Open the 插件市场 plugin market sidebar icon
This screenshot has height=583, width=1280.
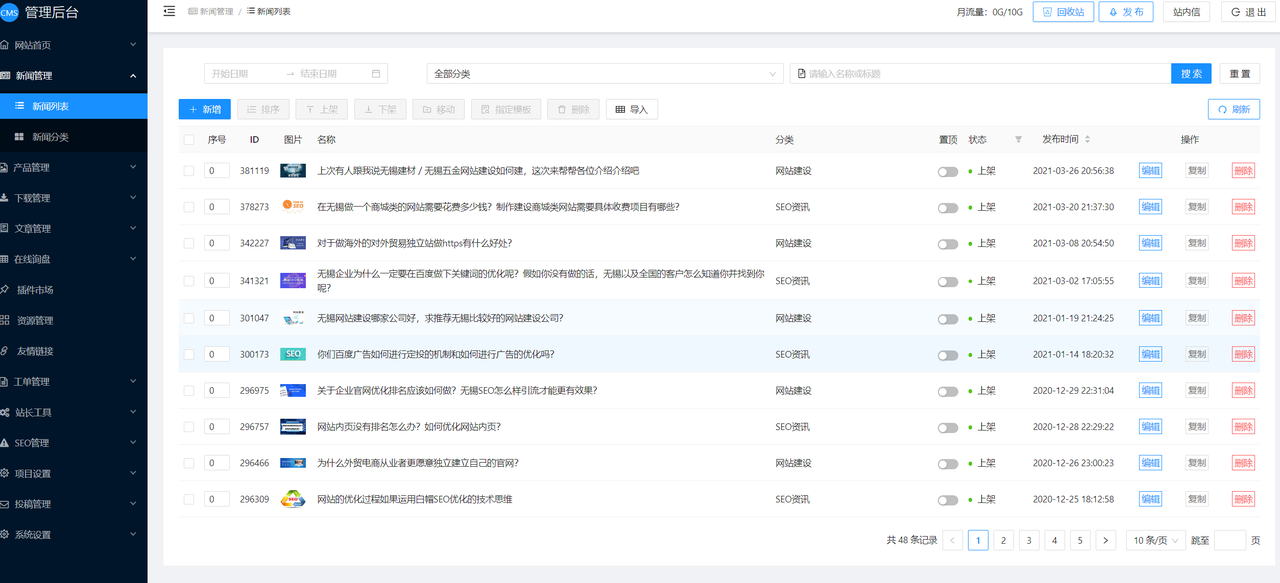point(45,289)
